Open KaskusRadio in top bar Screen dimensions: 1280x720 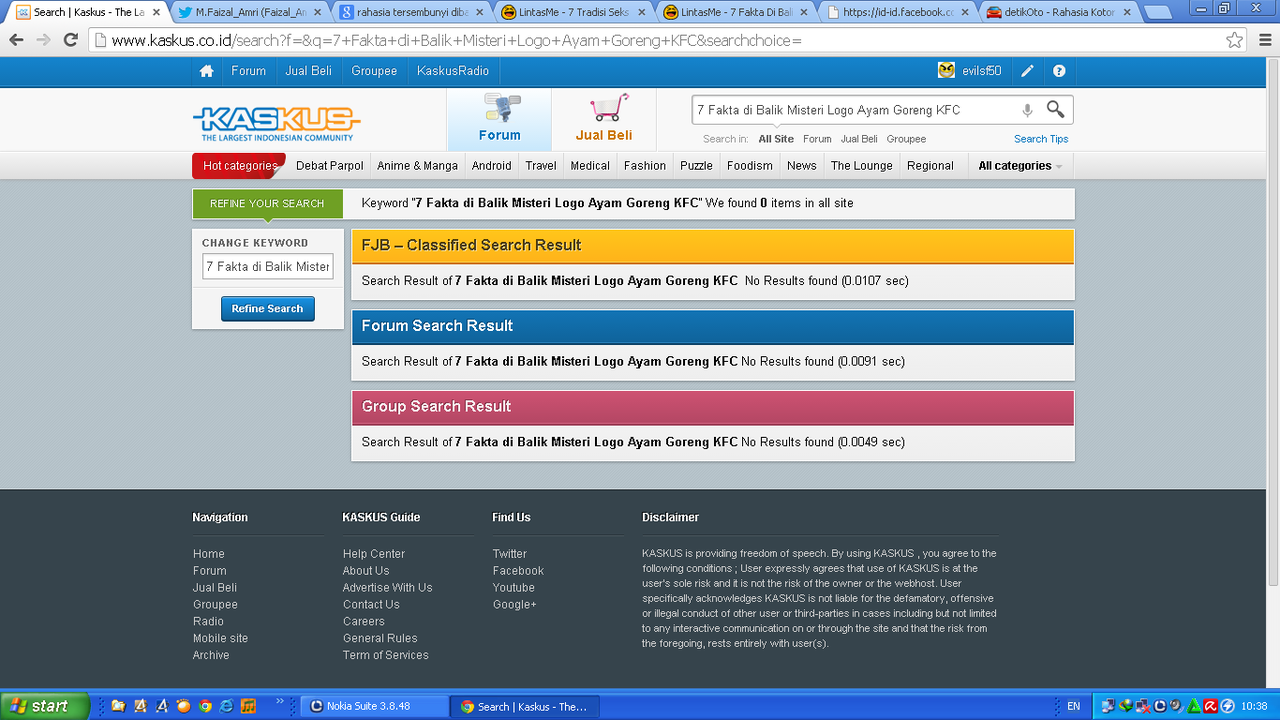click(x=453, y=71)
